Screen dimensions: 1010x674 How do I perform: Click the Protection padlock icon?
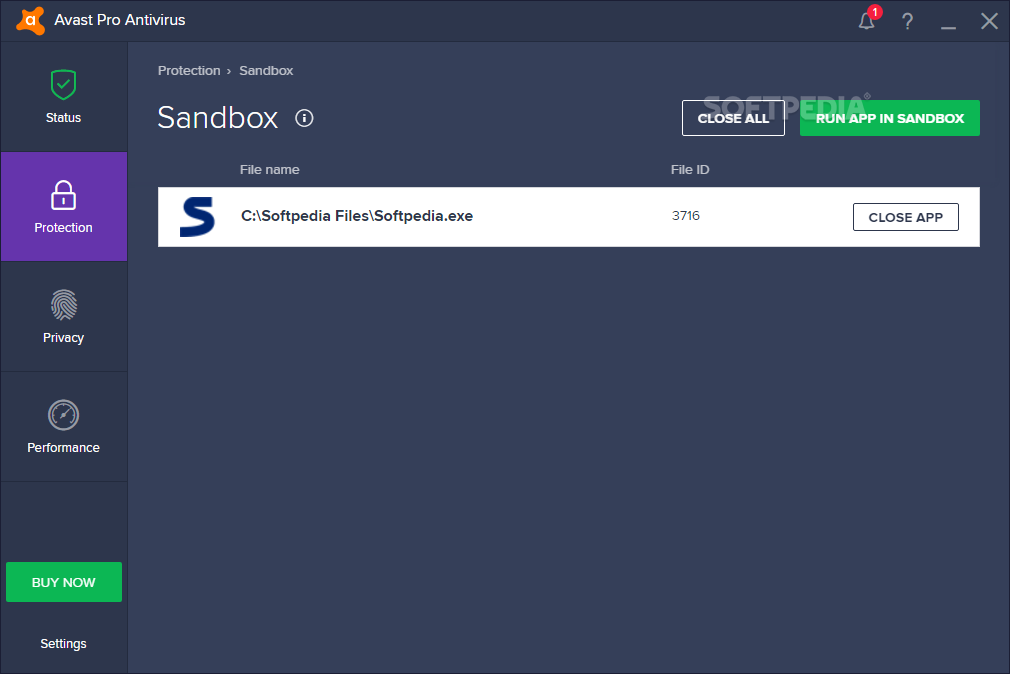63,195
